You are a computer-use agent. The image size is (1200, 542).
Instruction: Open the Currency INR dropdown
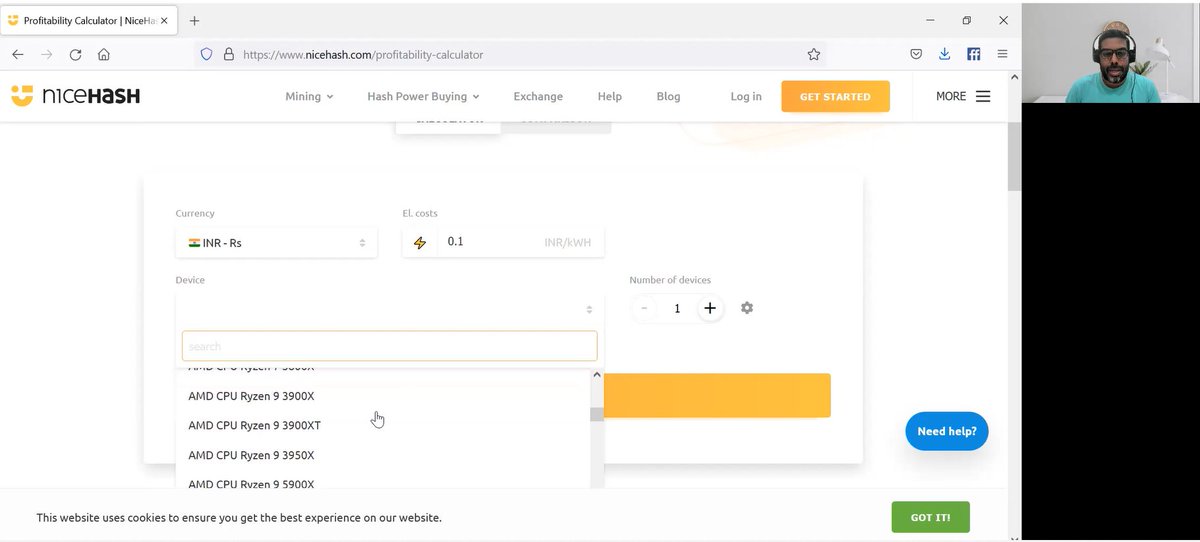276,242
